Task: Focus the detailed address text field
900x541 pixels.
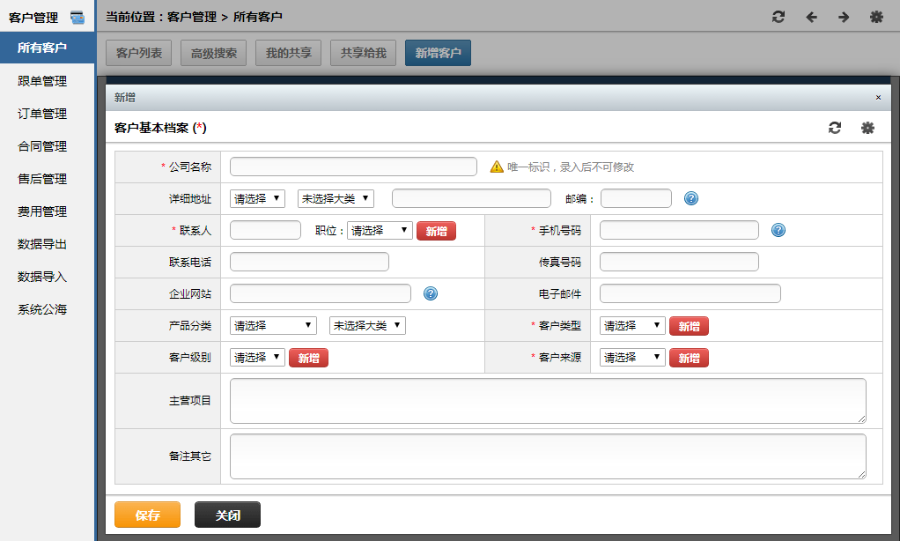Action: pos(471,199)
